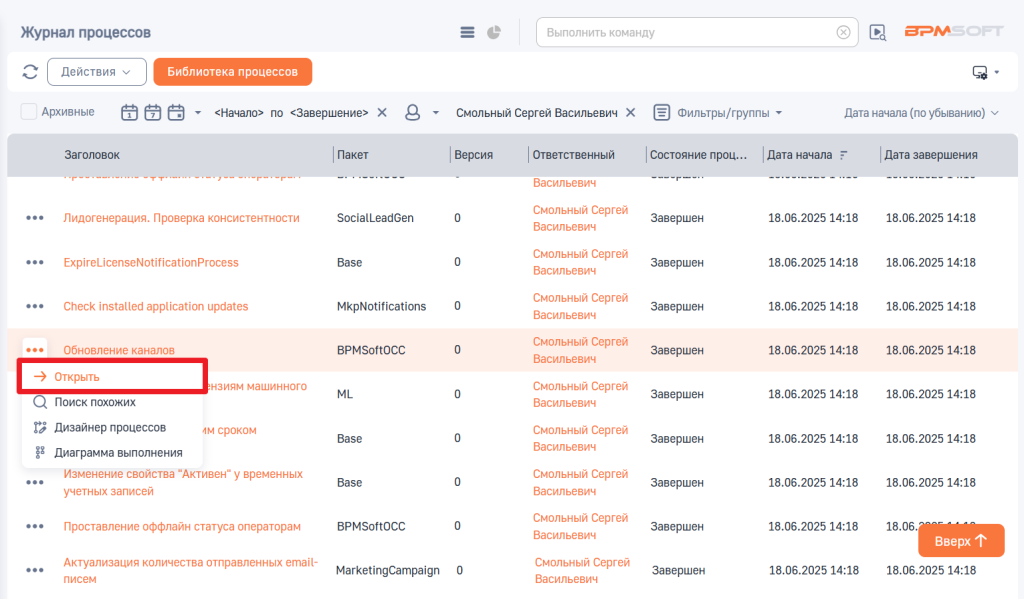Click the Вверх button

[x=961, y=541]
